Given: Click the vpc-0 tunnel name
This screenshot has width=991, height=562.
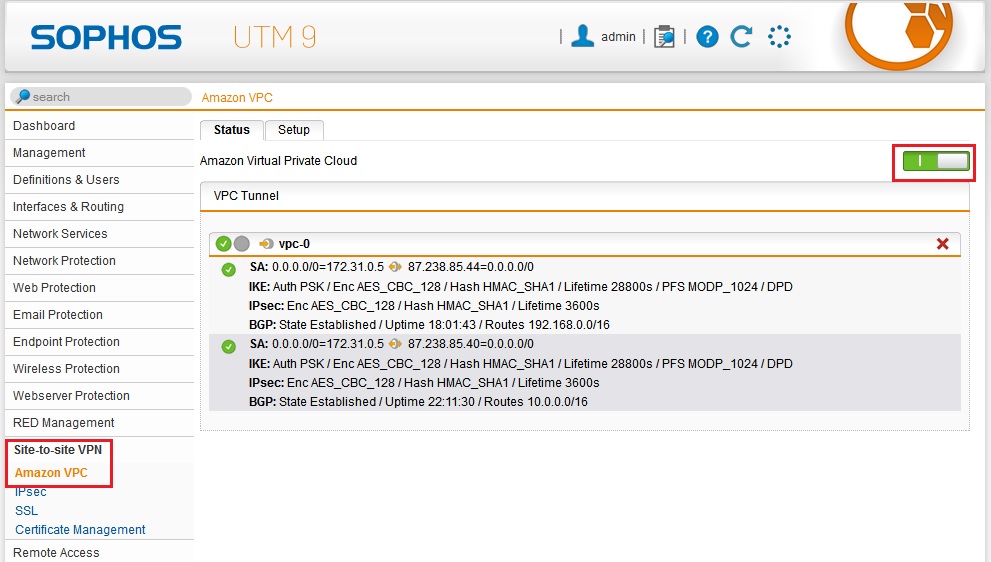Looking at the screenshot, I should tap(294, 244).
